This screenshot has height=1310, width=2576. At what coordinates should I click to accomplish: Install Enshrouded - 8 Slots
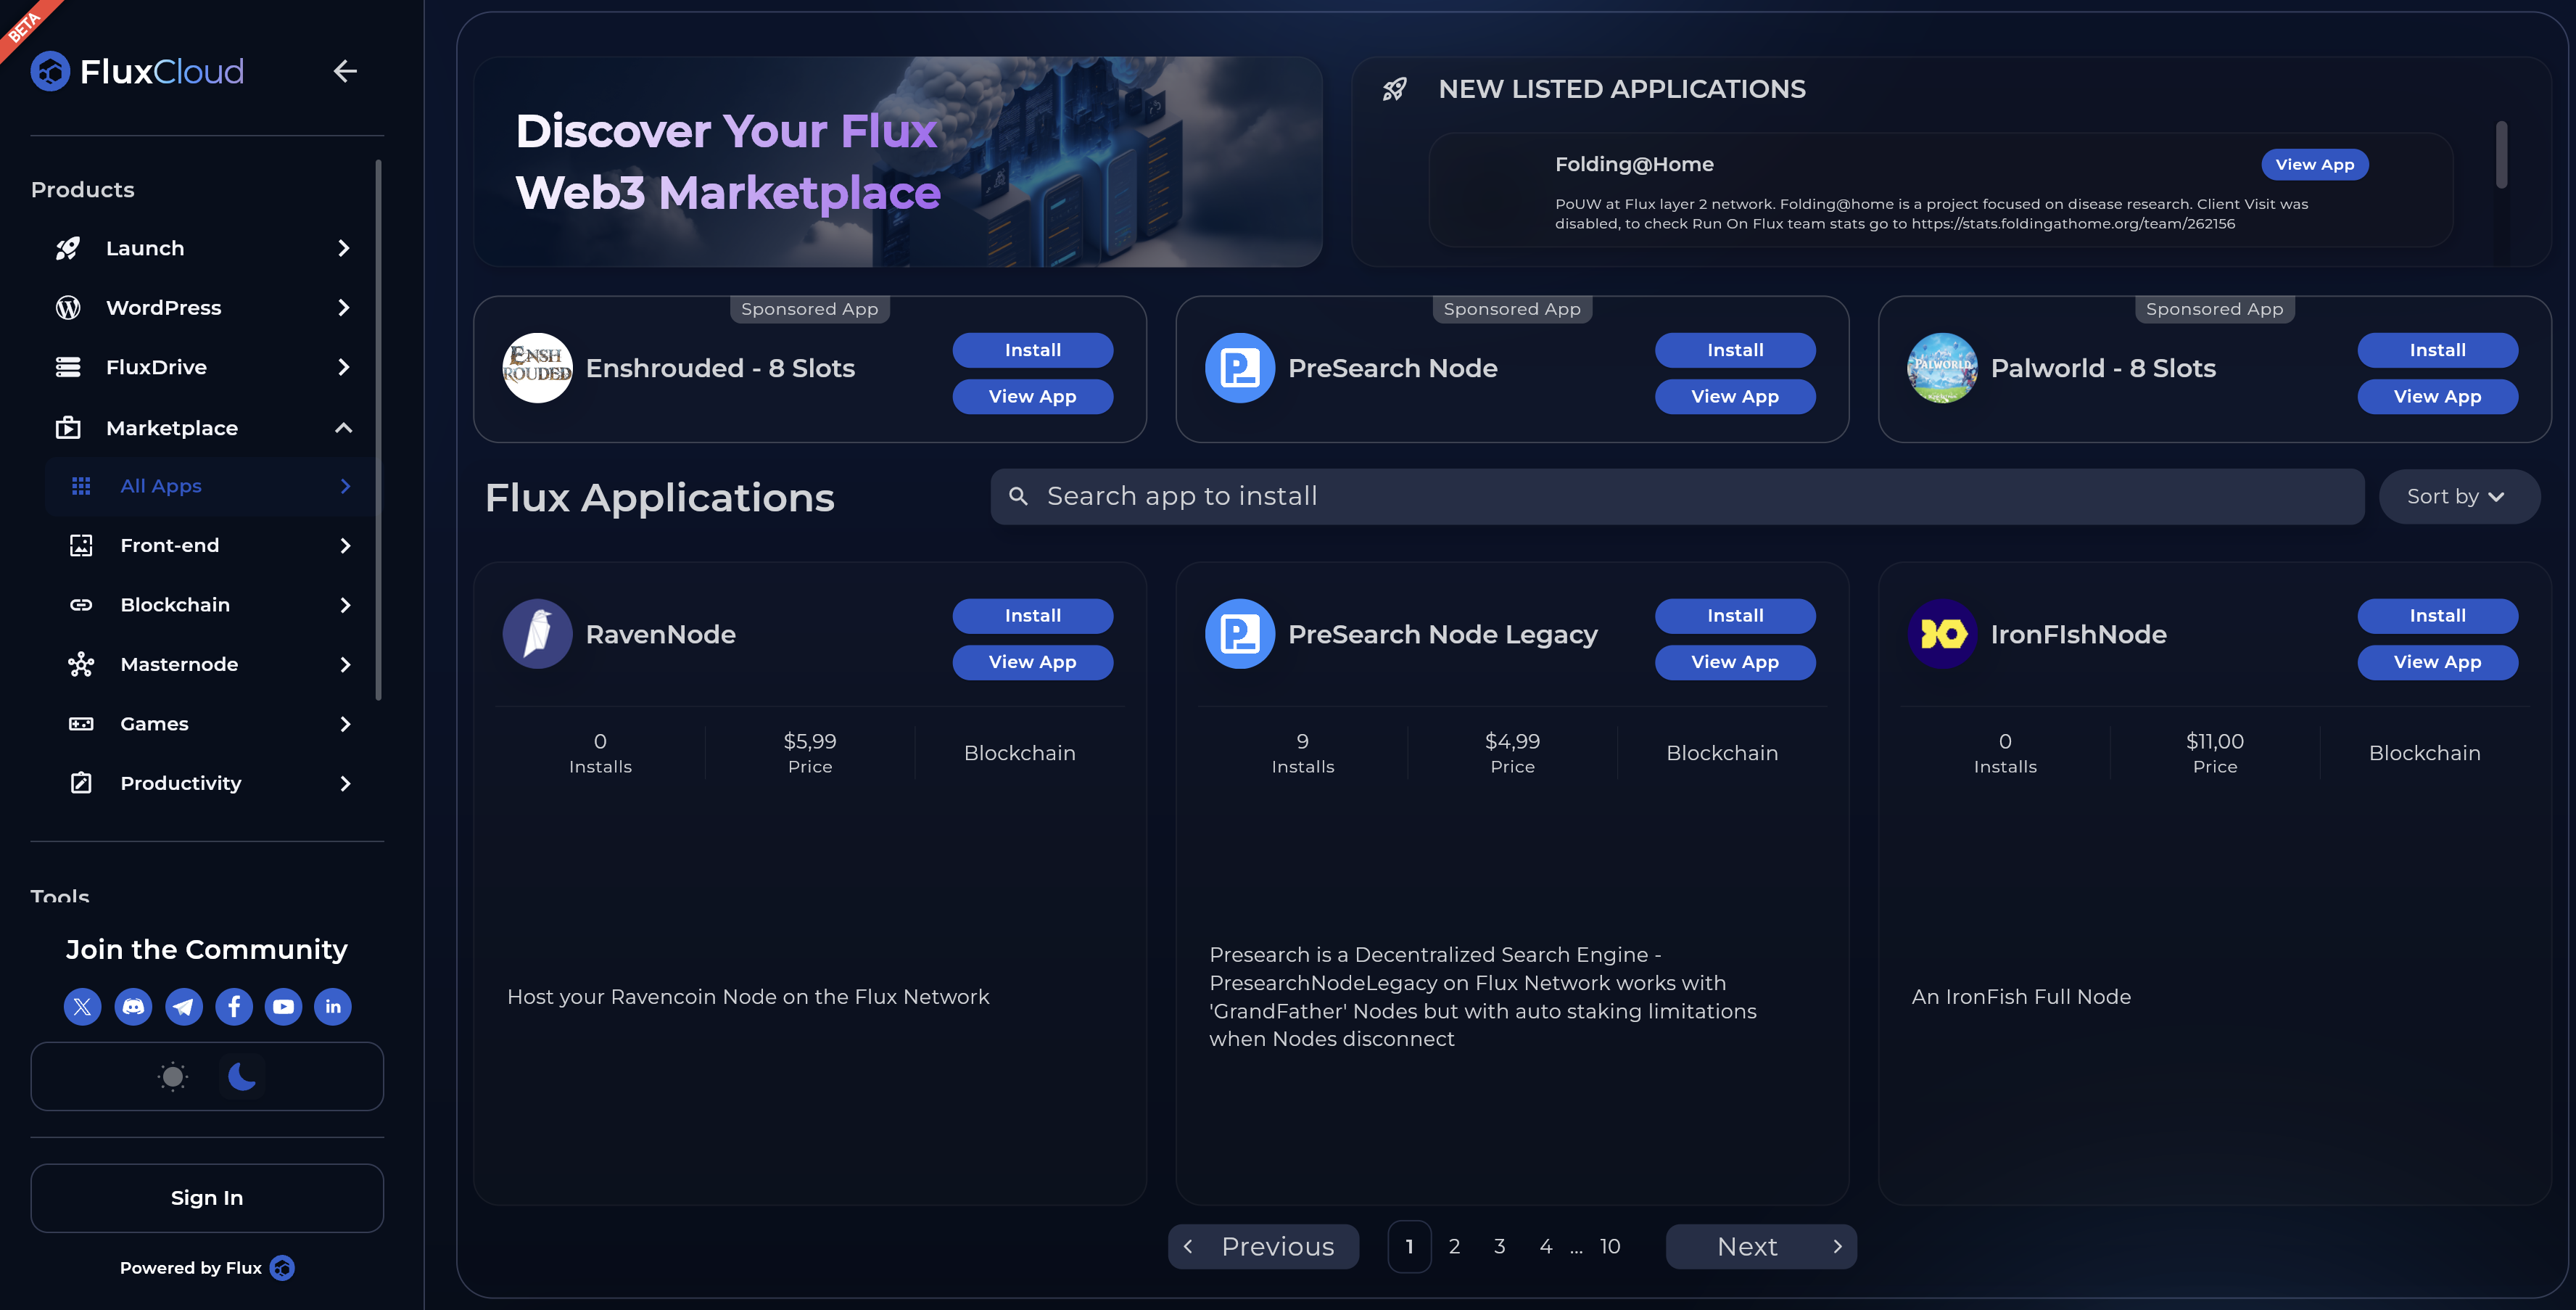(1033, 350)
